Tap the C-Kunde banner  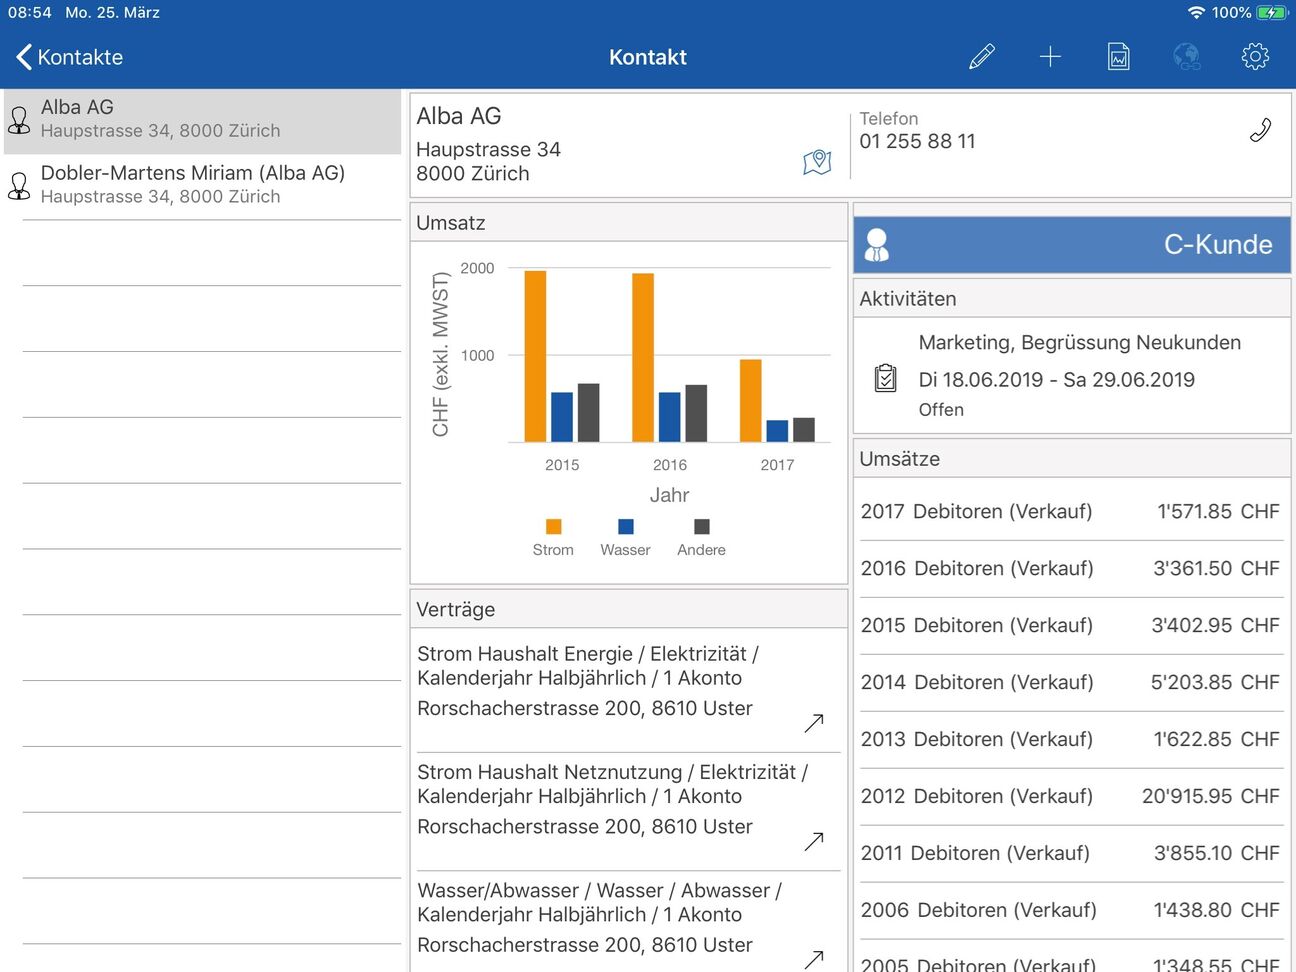click(1072, 245)
